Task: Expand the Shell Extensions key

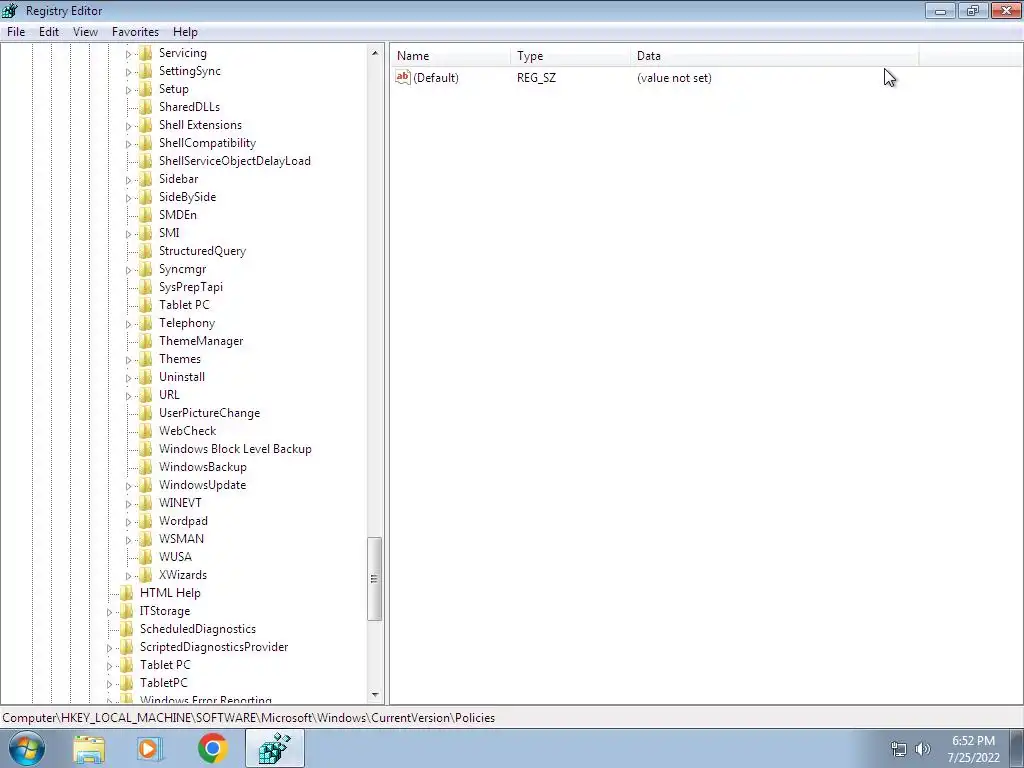Action: click(x=128, y=125)
